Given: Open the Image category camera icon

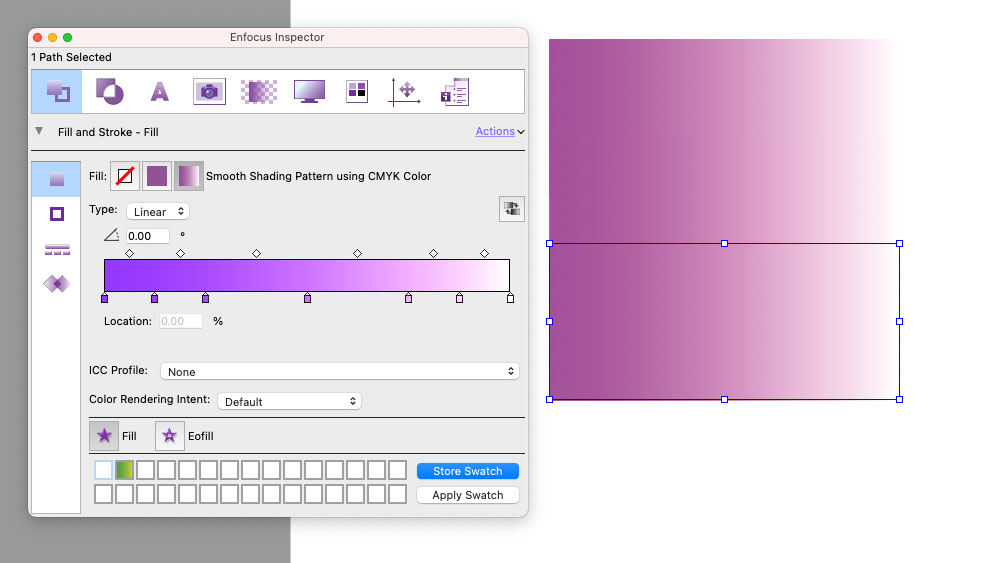Looking at the screenshot, I should pyautogui.click(x=209, y=92).
